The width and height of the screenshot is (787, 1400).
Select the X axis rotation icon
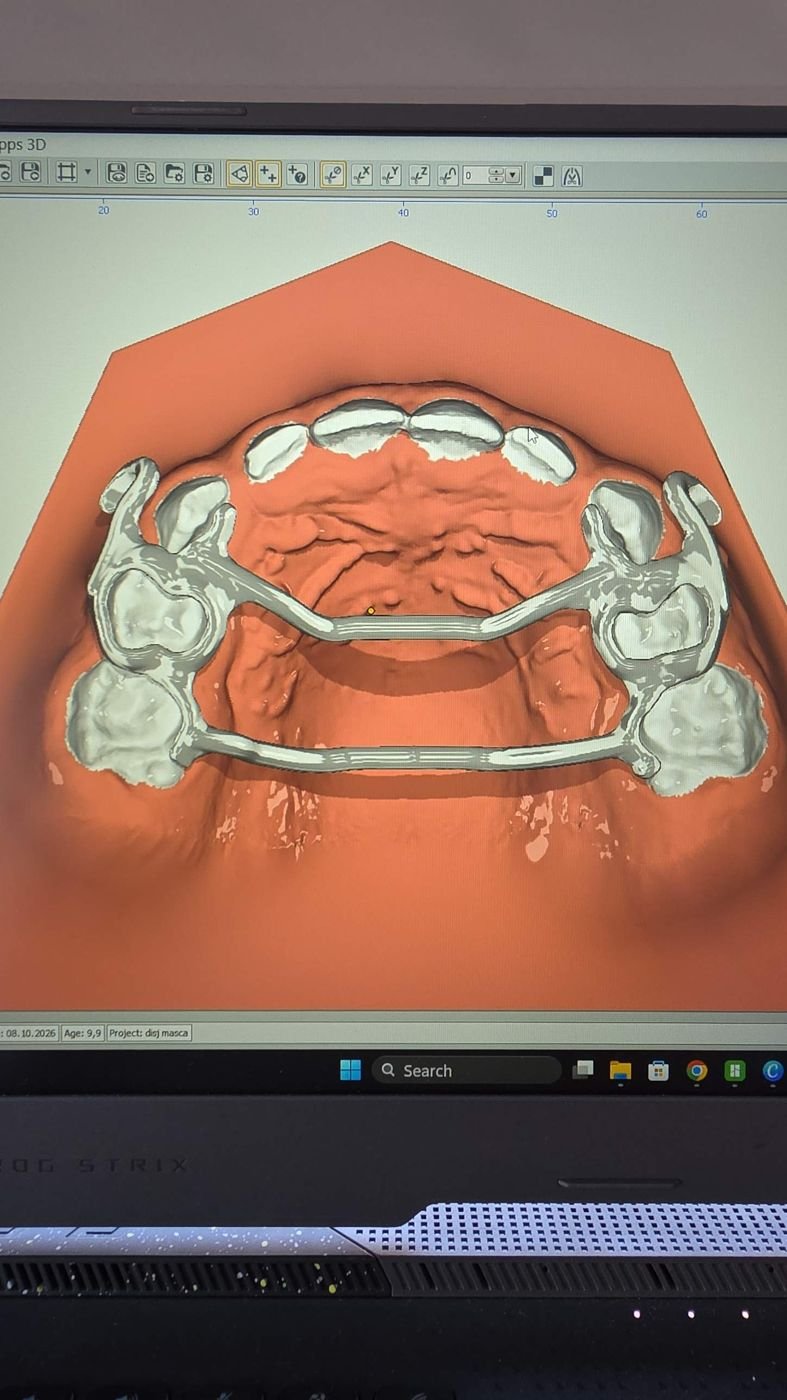(x=362, y=175)
